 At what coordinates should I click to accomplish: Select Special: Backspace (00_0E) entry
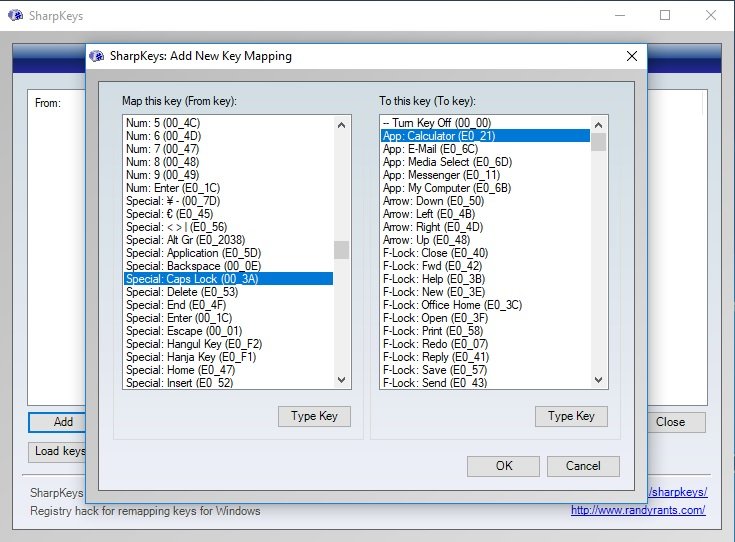pos(228,266)
